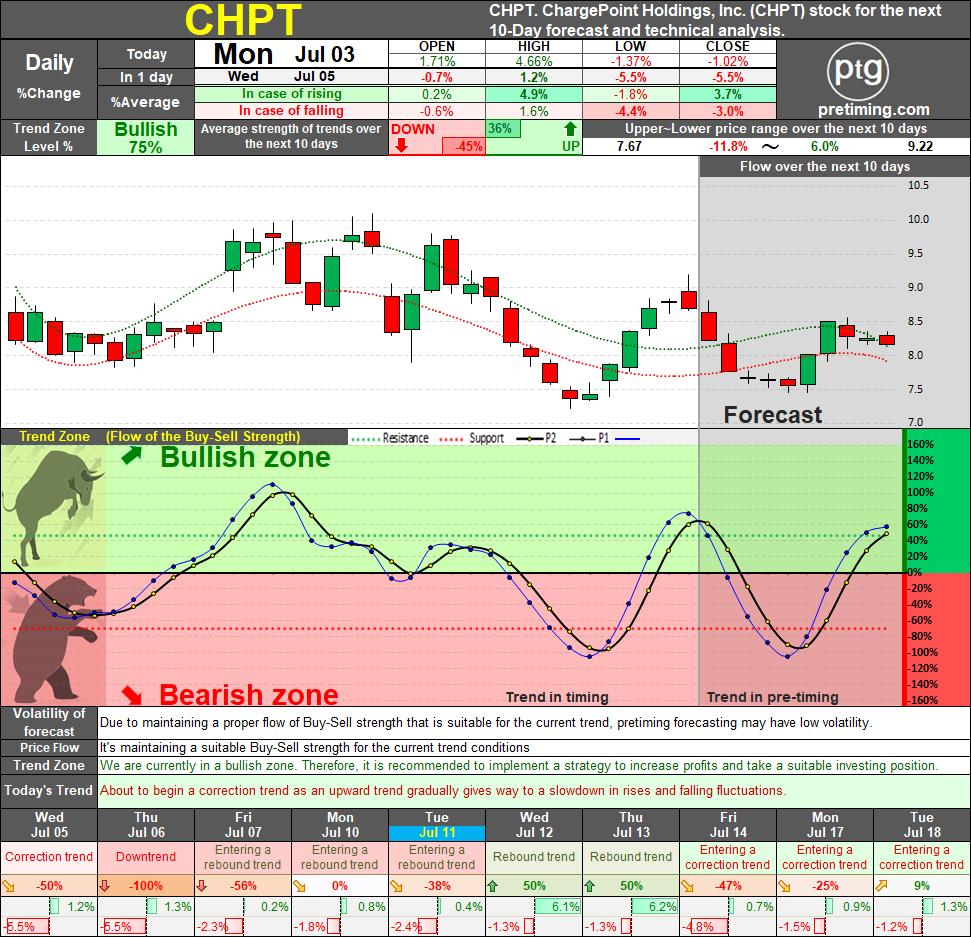The width and height of the screenshot is (971, 937).
Task: Click the HIGH value 4.66%
Action: click(534, 61)
